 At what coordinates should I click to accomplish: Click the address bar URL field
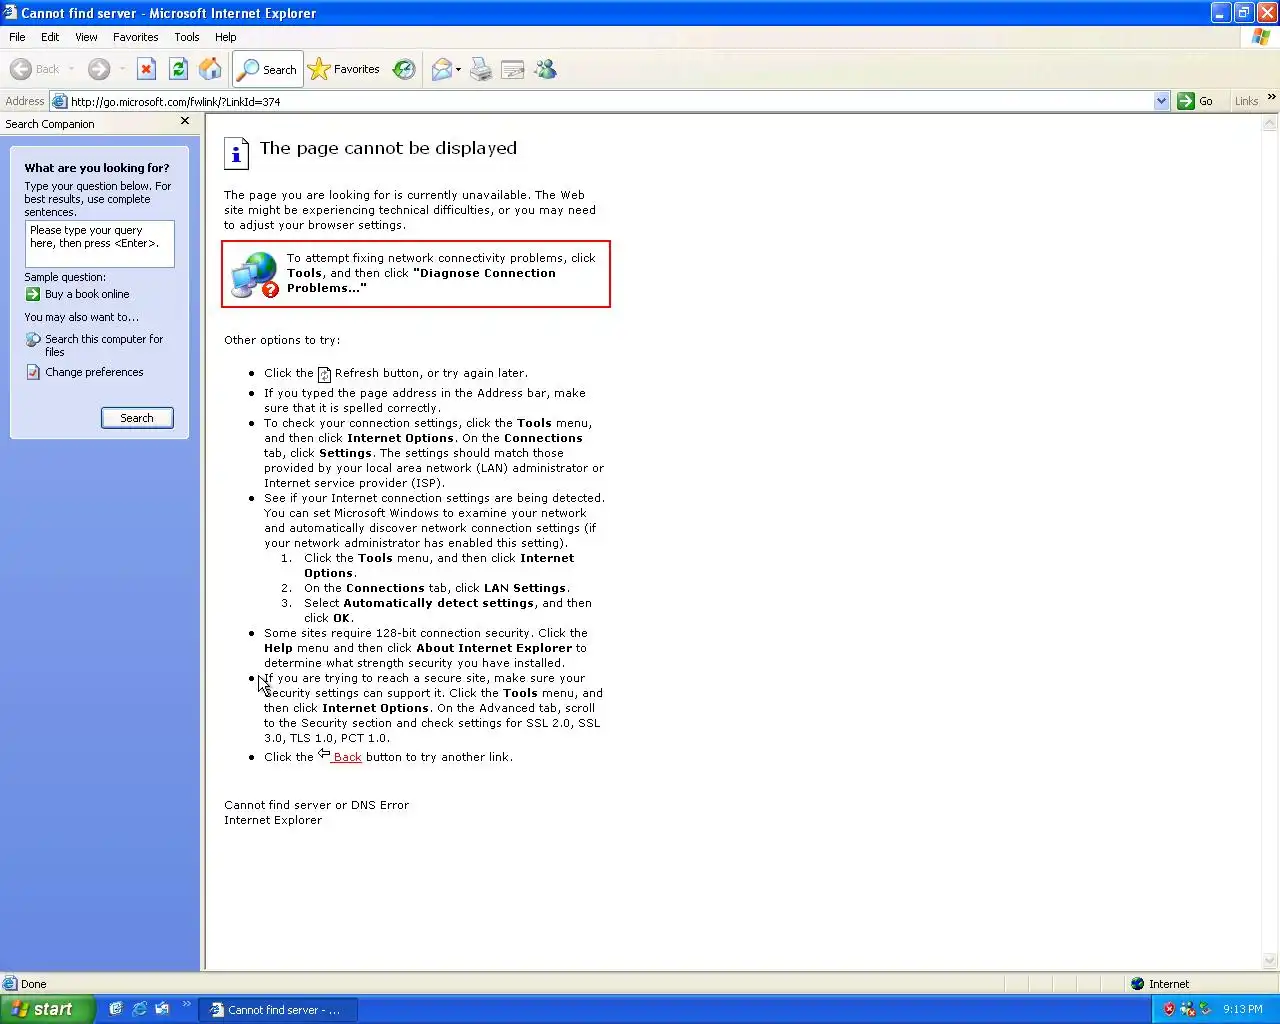pos(610,101)
